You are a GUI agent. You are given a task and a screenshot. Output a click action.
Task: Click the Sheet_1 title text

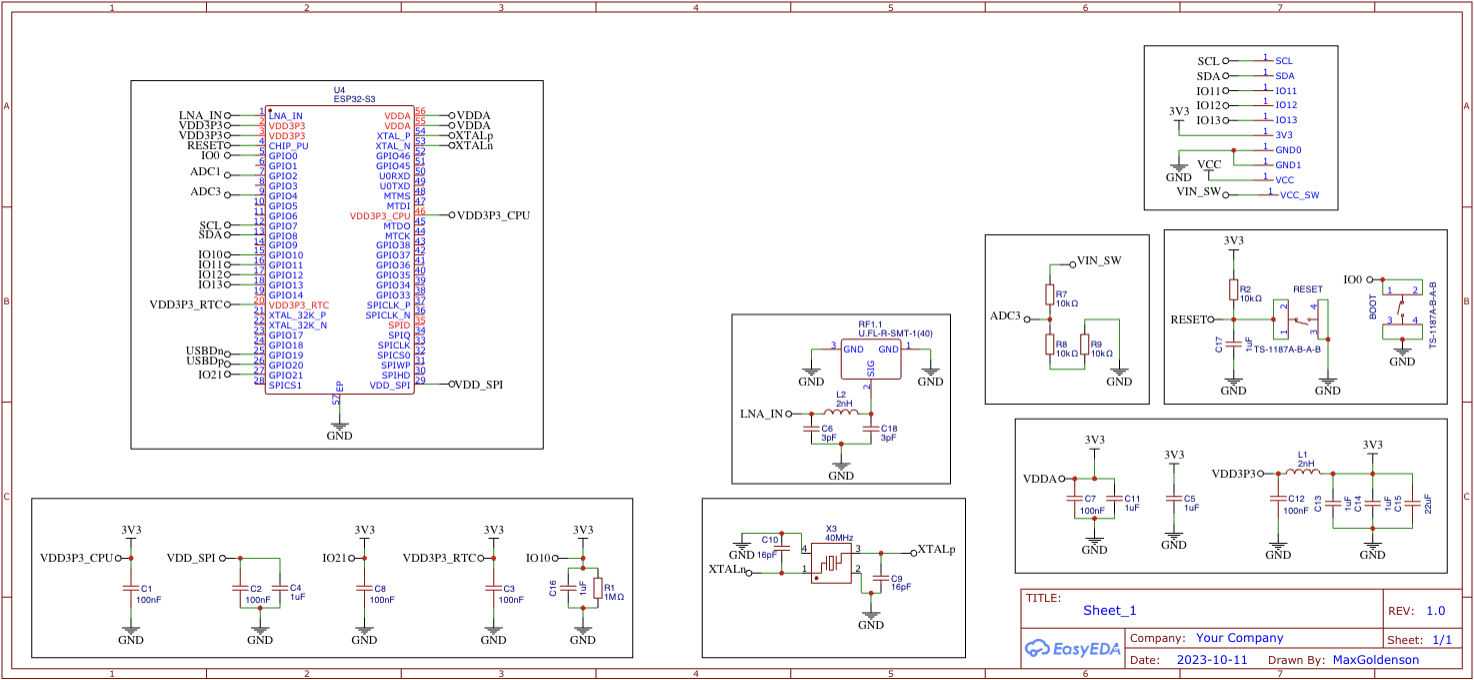pyautogui.click(x=1110, y=610)
